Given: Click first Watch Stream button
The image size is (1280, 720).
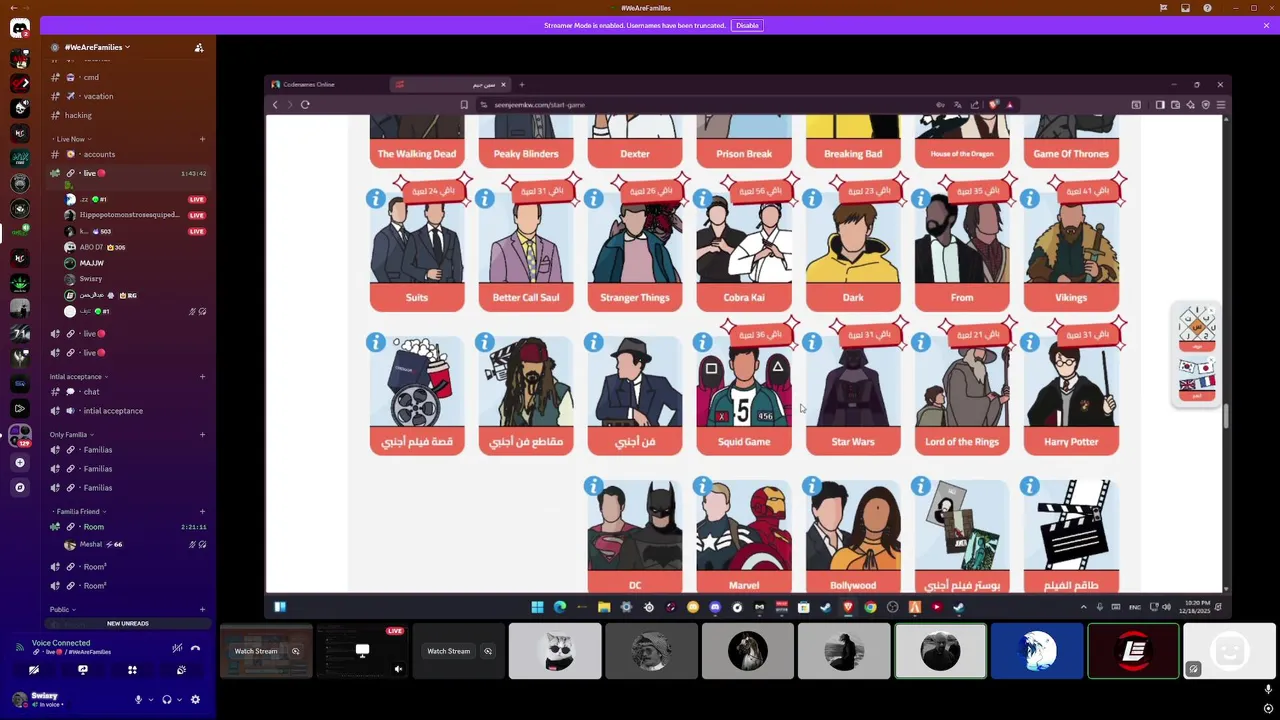Looking at the screenshot, I should (256, 651).
